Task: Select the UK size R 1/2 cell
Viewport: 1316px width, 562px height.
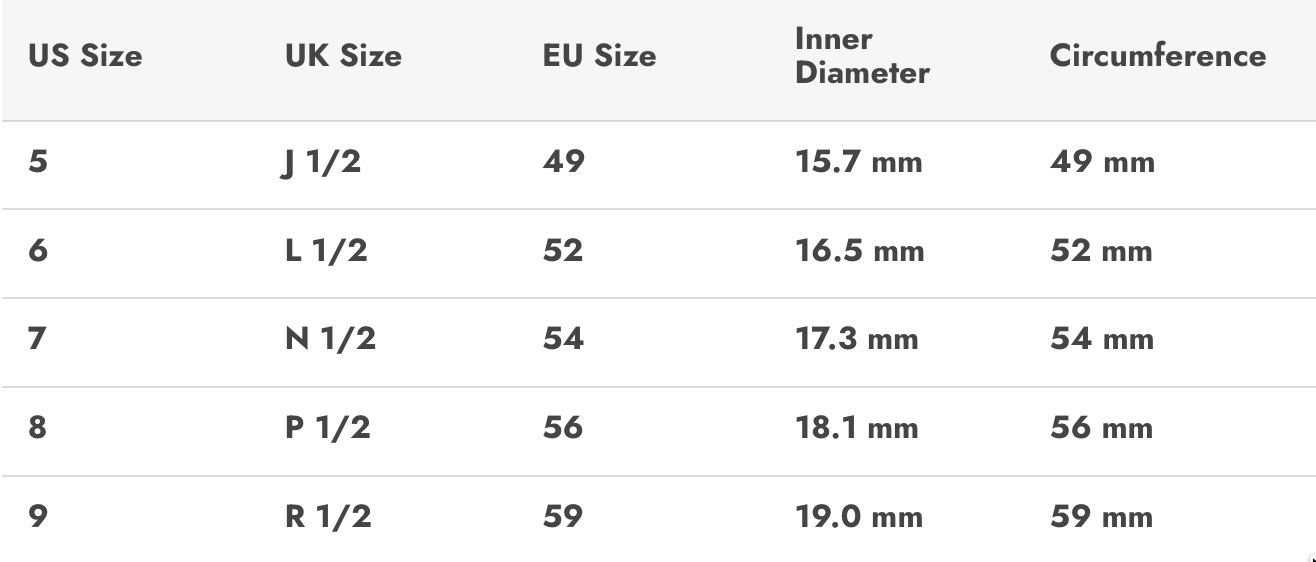Action: 328,517
